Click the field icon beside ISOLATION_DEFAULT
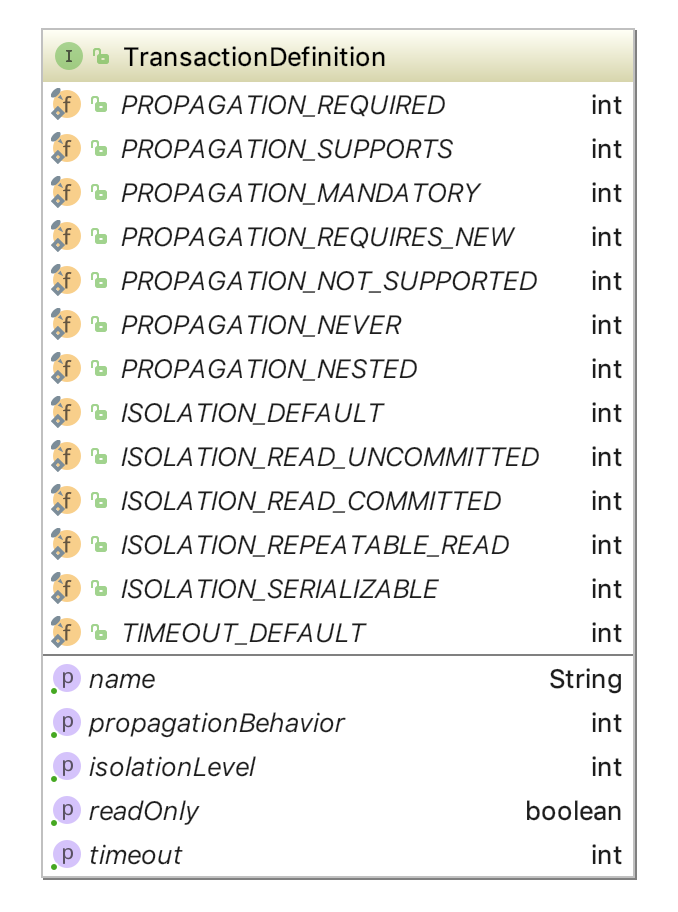Image resolution: width=678 pixels, height=912 pixels. coord(65,413)
